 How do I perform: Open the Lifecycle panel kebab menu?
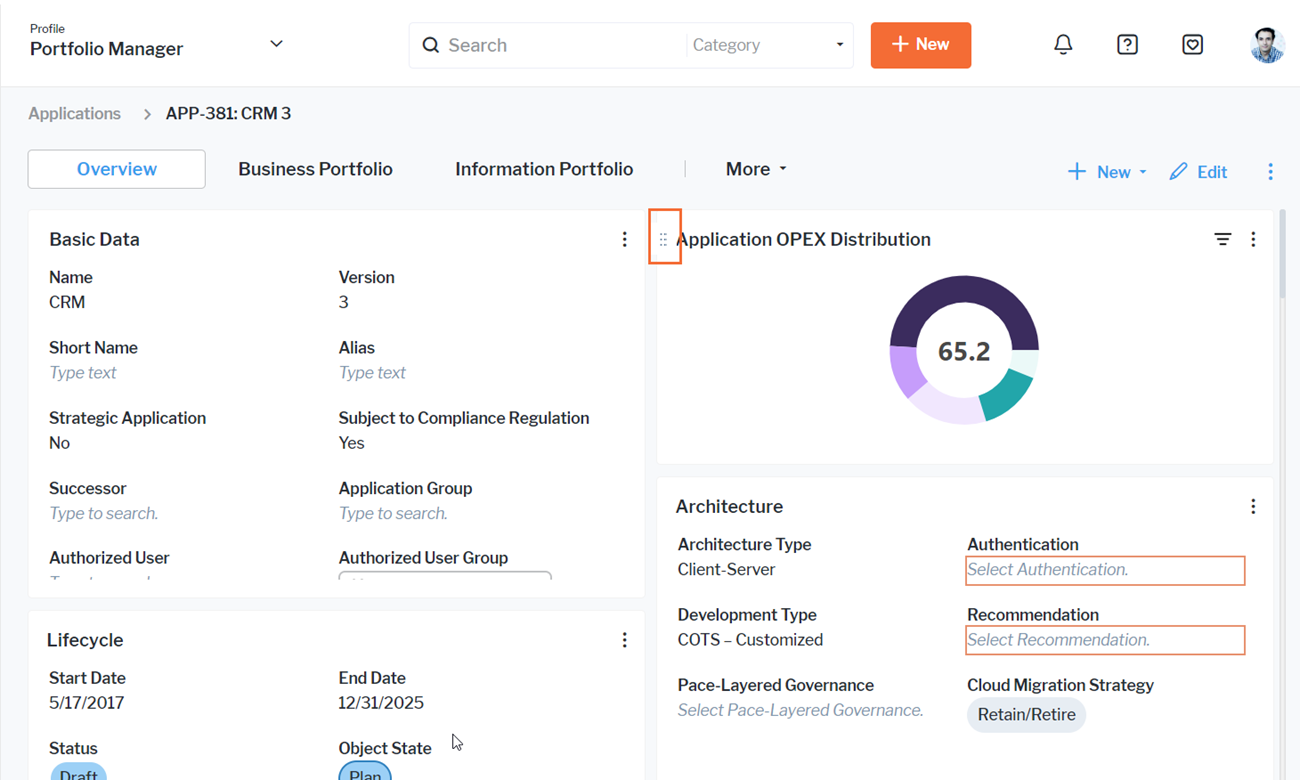[x=625, y=640]
